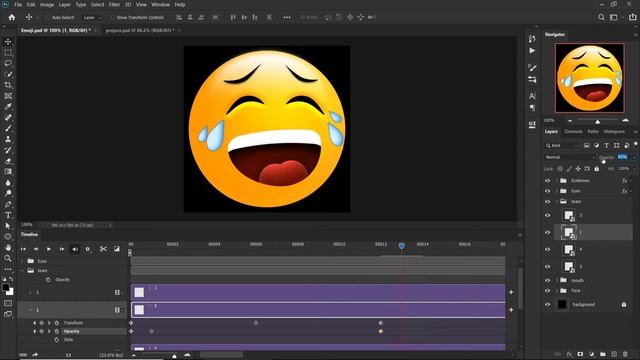Click the timeline playhead marker
The height and width of the screenshot is (360, 640).
(x=402, y=245)
